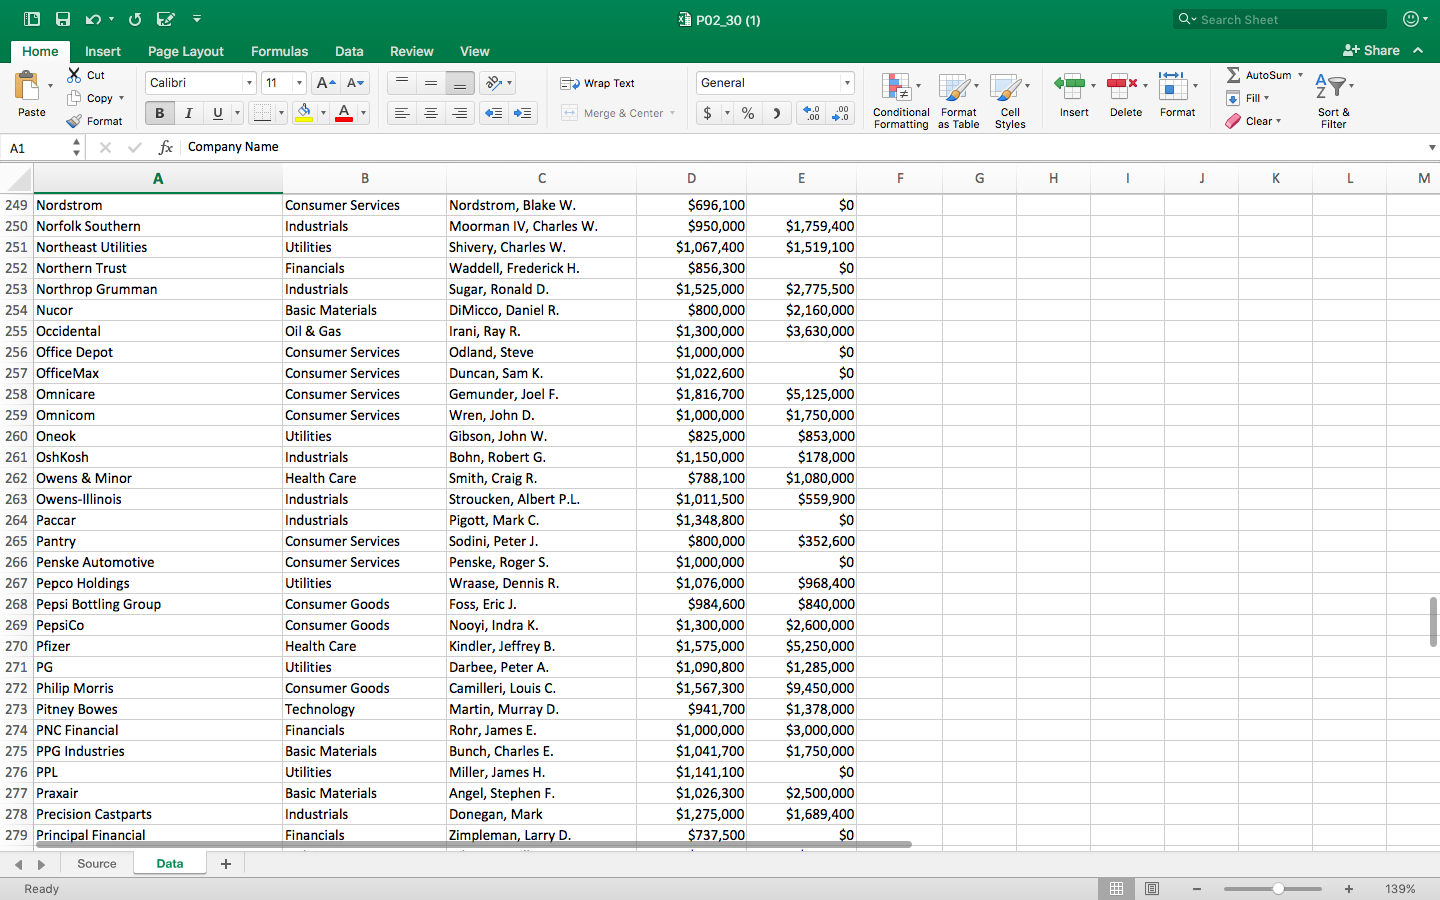Apply the red font color swatch
Viewport: 1440px width, 900px height.
click(344, 113)
